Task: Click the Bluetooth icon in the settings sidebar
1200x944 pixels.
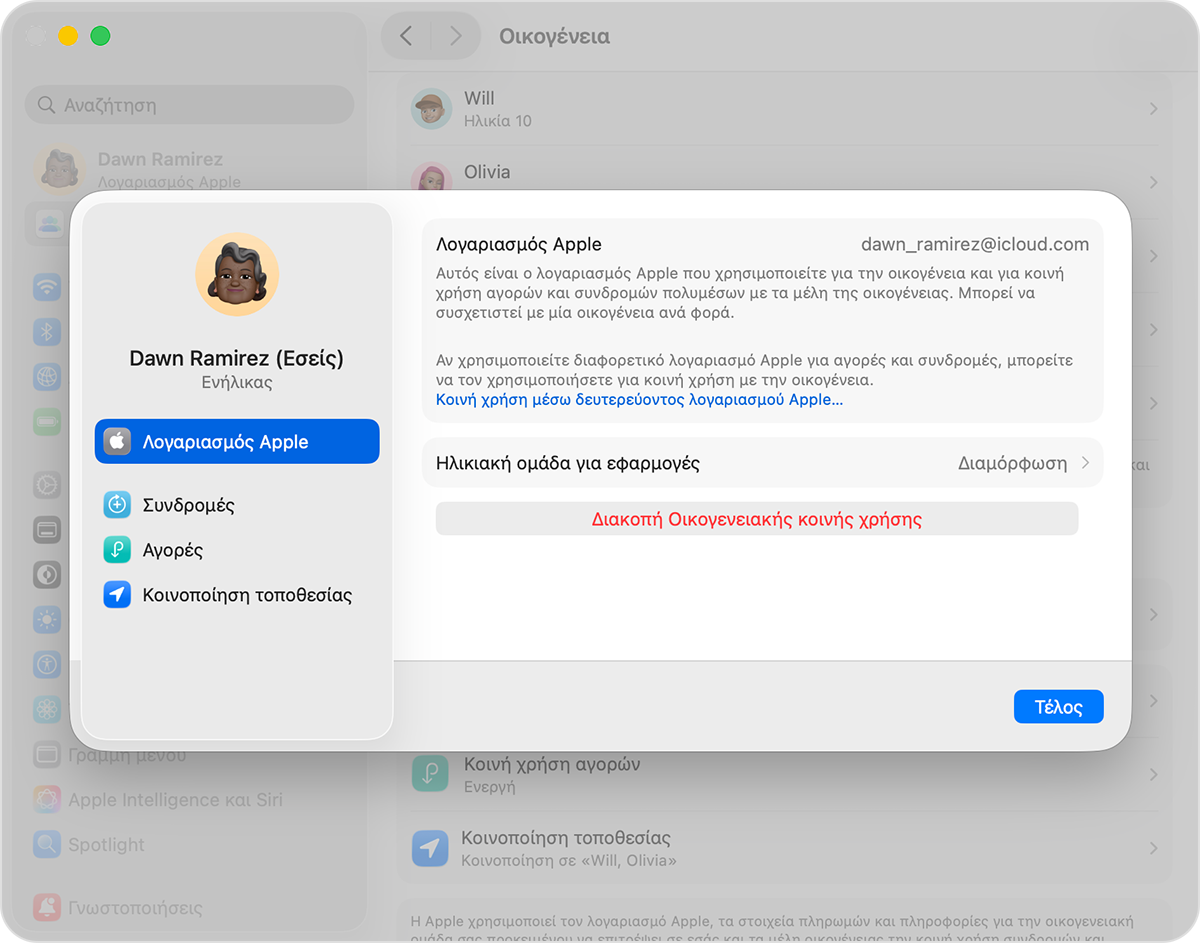Action: (x=47, y=331)
